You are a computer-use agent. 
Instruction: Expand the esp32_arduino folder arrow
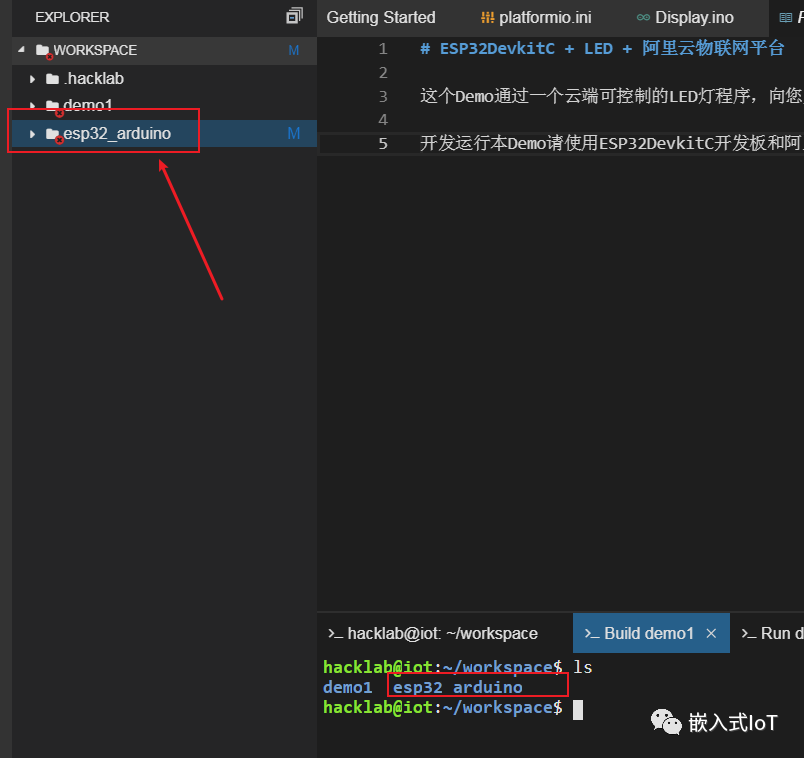tap(33, 134)
